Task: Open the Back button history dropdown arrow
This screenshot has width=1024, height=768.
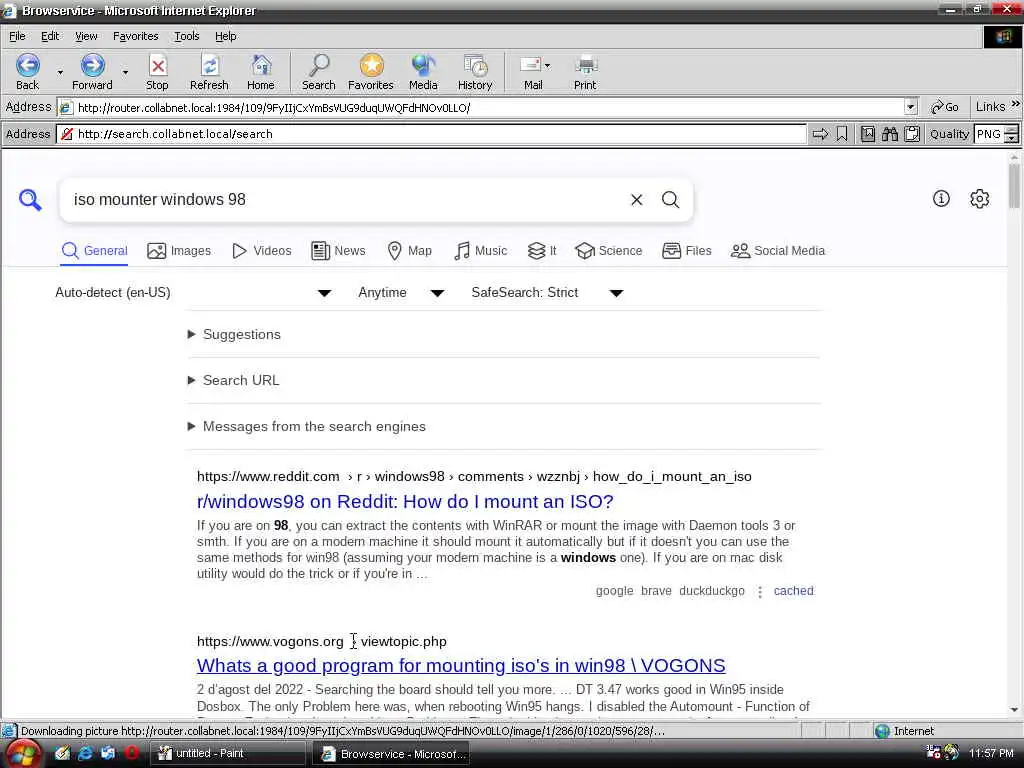Action: pos(60,72)
